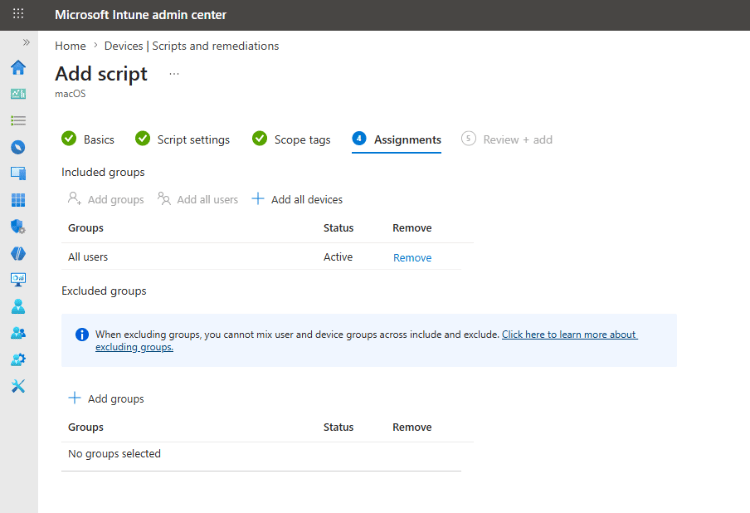Go to the Script settings step tab
The image size is (750, 513).
tap(183, 139)
